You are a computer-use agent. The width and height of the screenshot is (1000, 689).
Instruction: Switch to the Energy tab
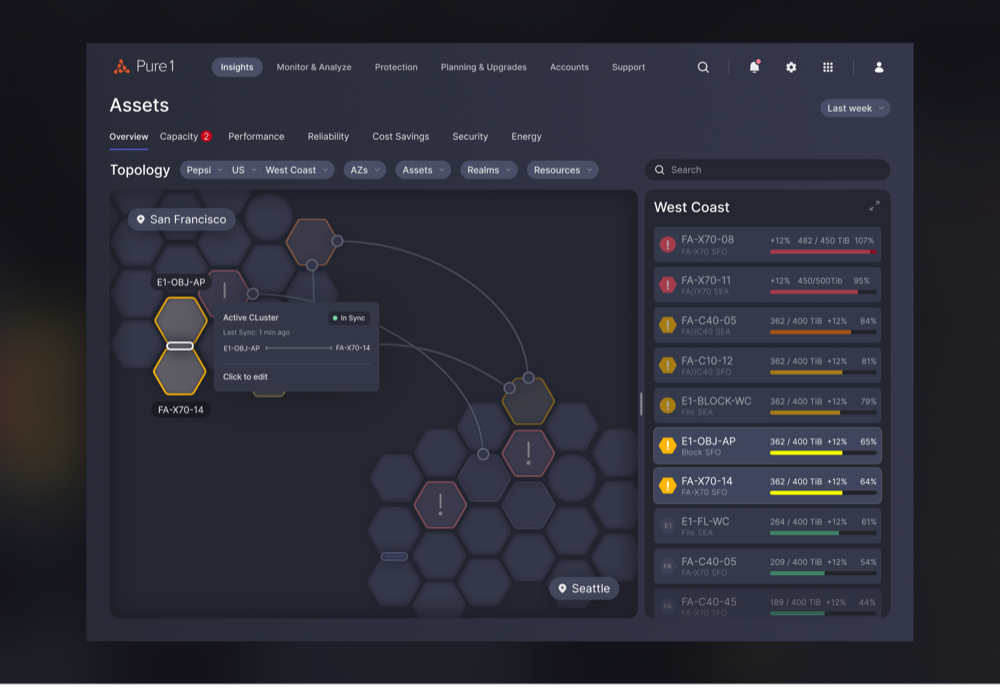[x=526, y=137]
